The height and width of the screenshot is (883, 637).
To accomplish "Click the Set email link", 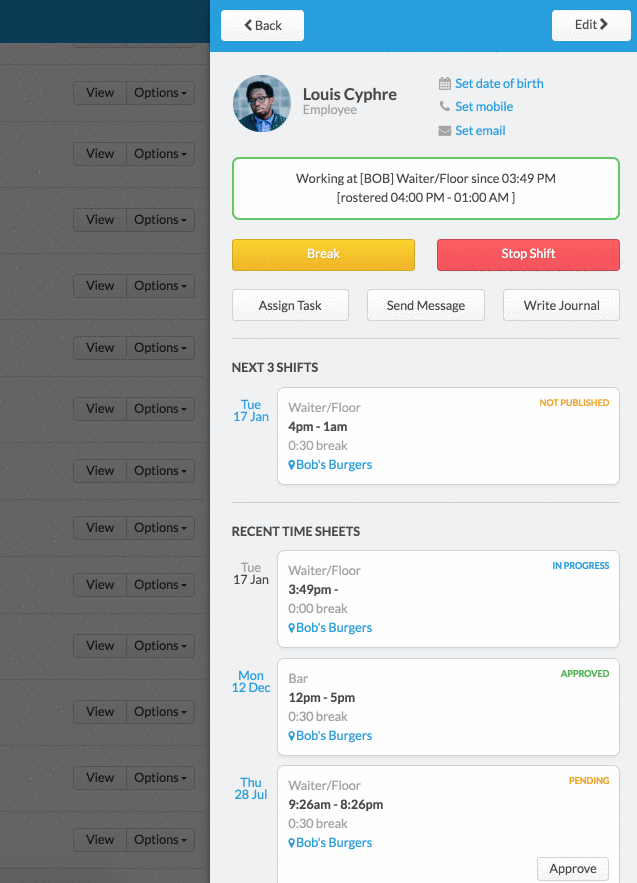I will (480, 131).
